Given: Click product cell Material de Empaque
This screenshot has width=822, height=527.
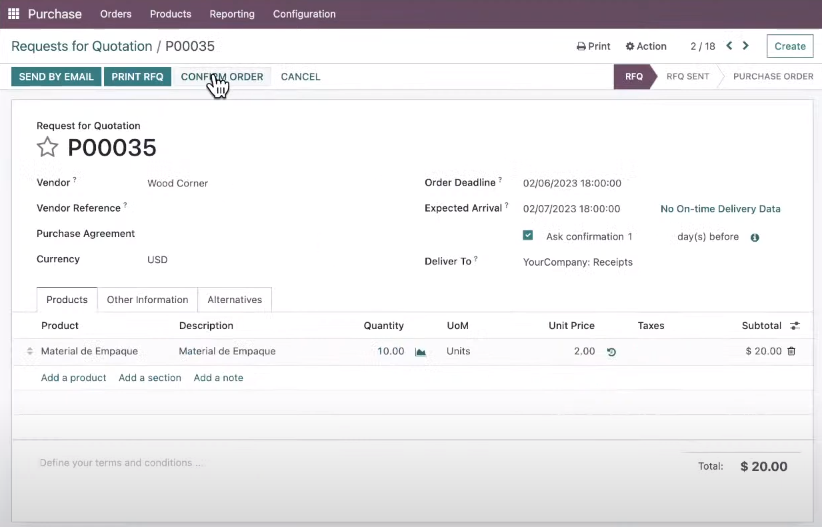Looking at the screenshot, I should 89,351.
